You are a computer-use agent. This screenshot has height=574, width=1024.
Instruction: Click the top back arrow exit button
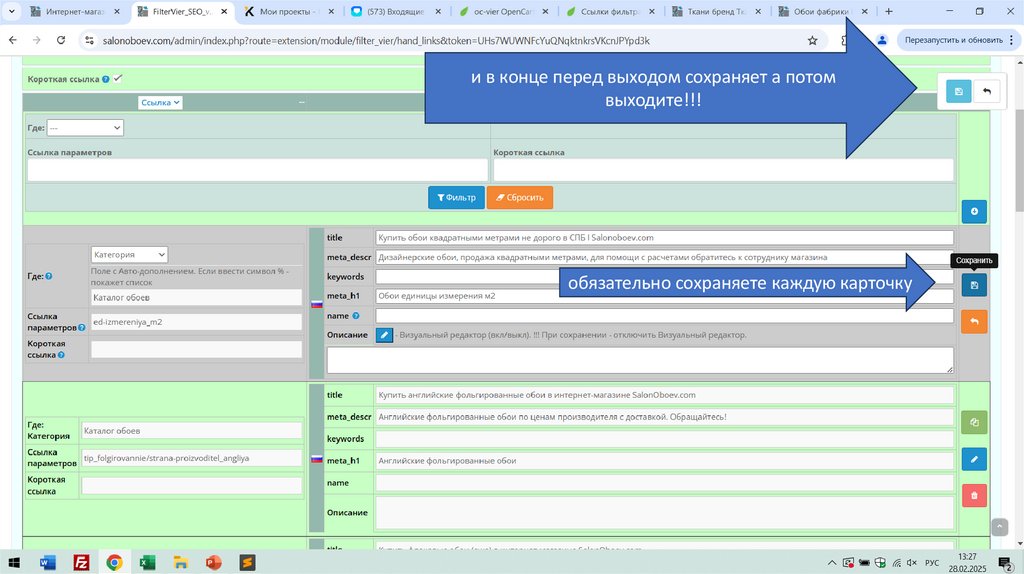[987, 91]
